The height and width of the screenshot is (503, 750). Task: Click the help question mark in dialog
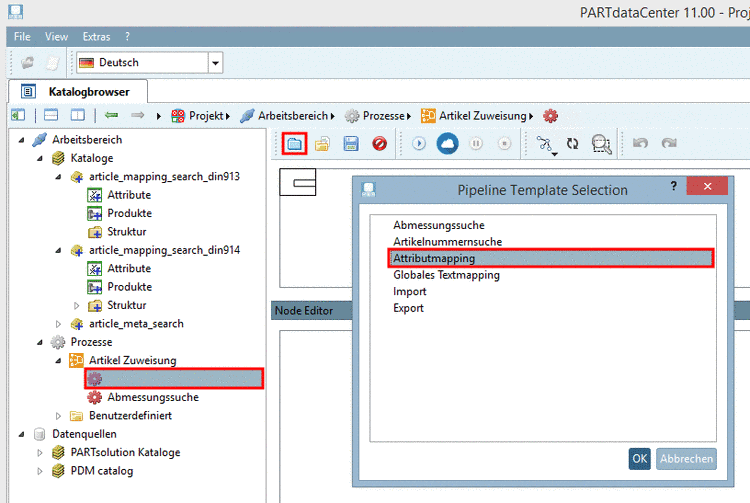coord(673,186)
